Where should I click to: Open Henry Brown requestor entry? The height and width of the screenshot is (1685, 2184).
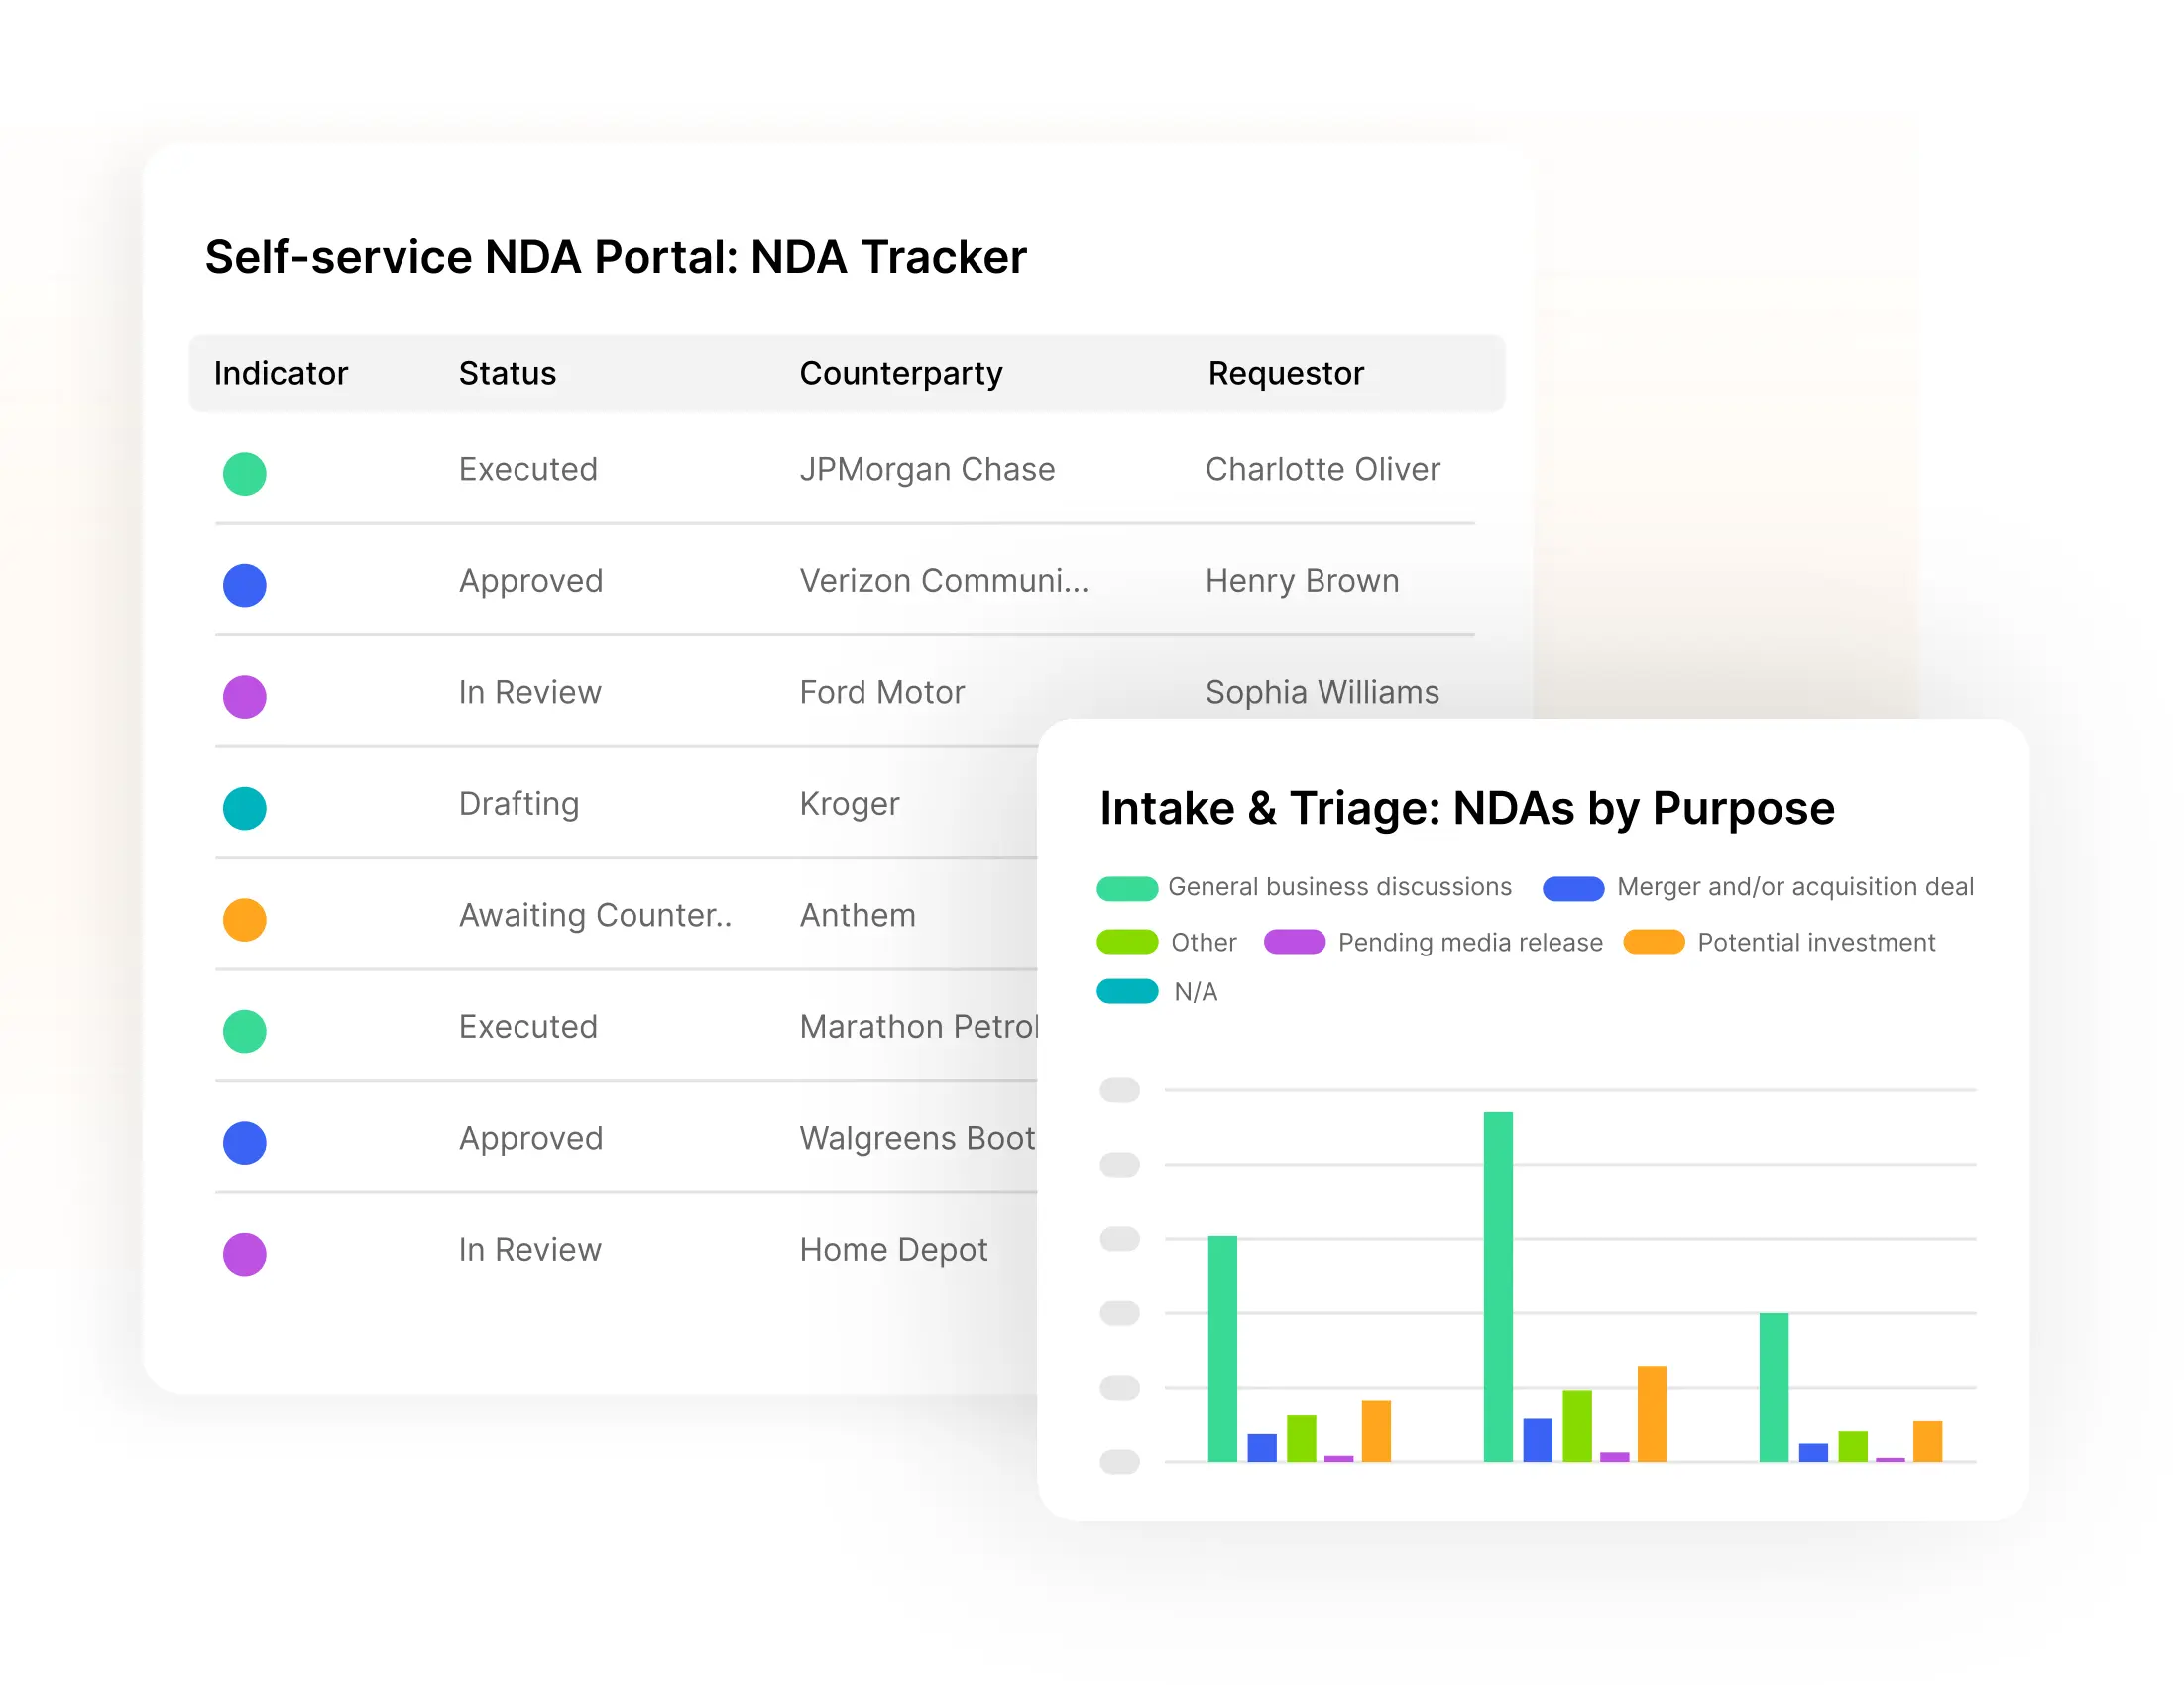tap(1302, 581)
